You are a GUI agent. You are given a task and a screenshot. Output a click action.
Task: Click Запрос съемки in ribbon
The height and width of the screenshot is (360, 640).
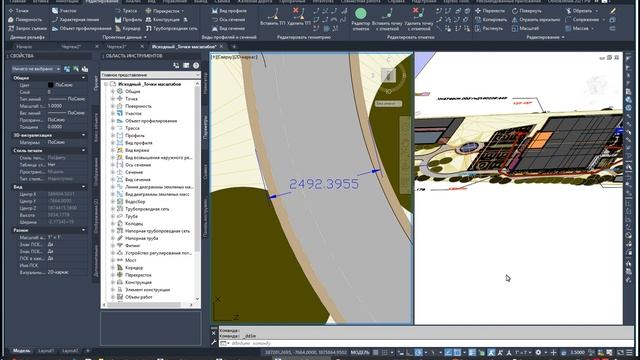click(x=27, y=29)
